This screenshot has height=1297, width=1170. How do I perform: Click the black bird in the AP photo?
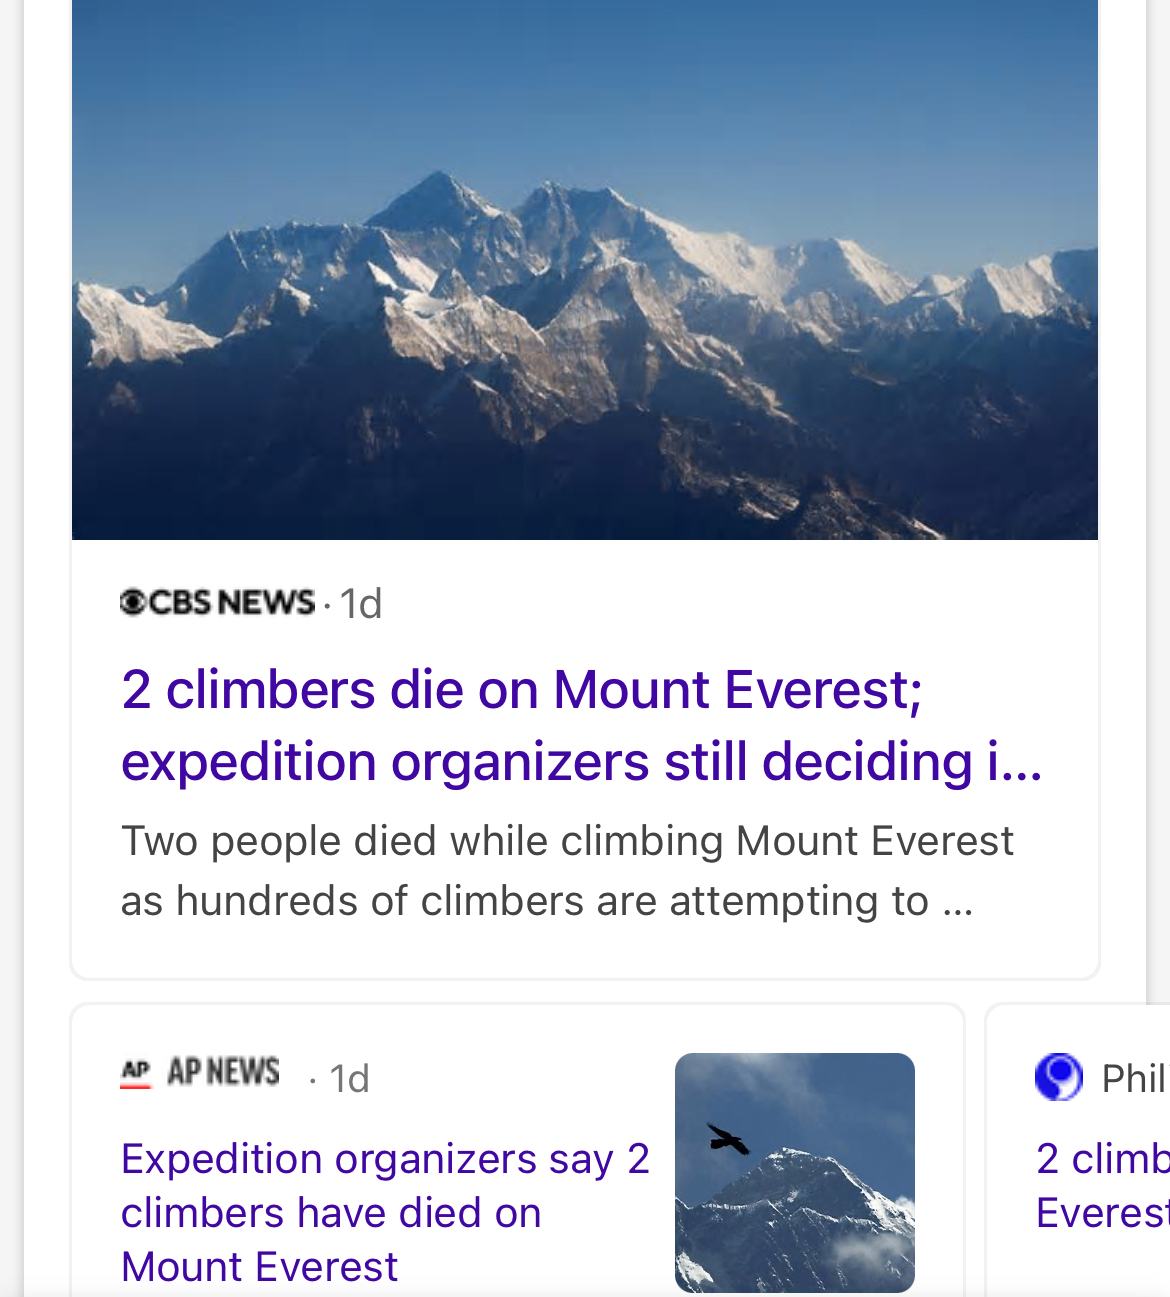[727, 1140]
